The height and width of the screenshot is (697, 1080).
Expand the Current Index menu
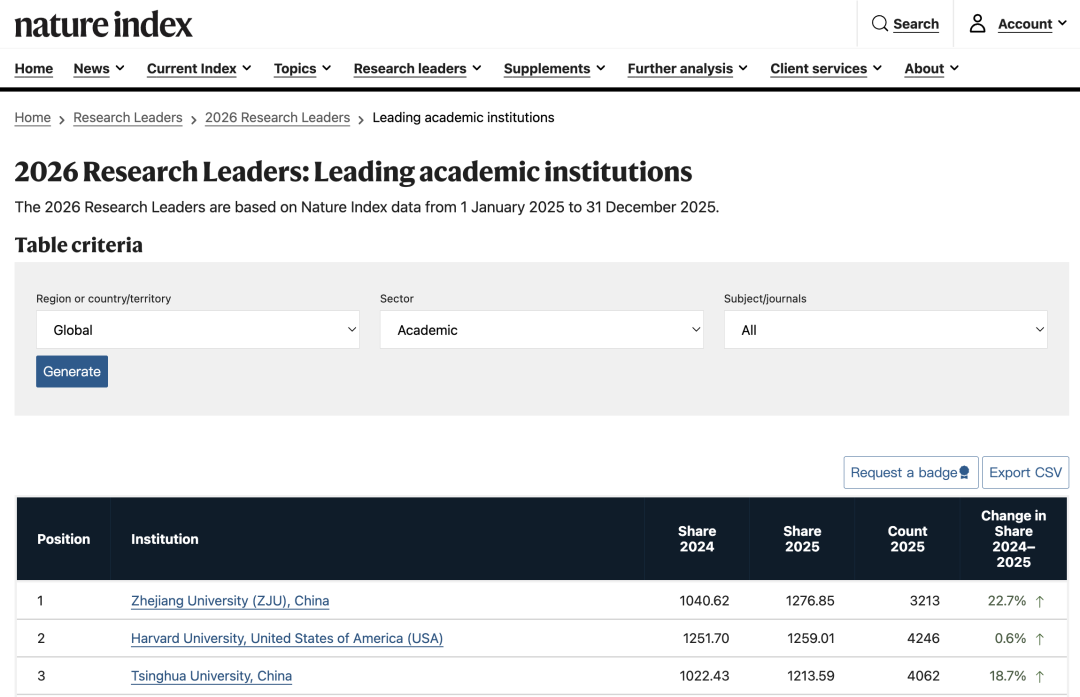[199, 68]
